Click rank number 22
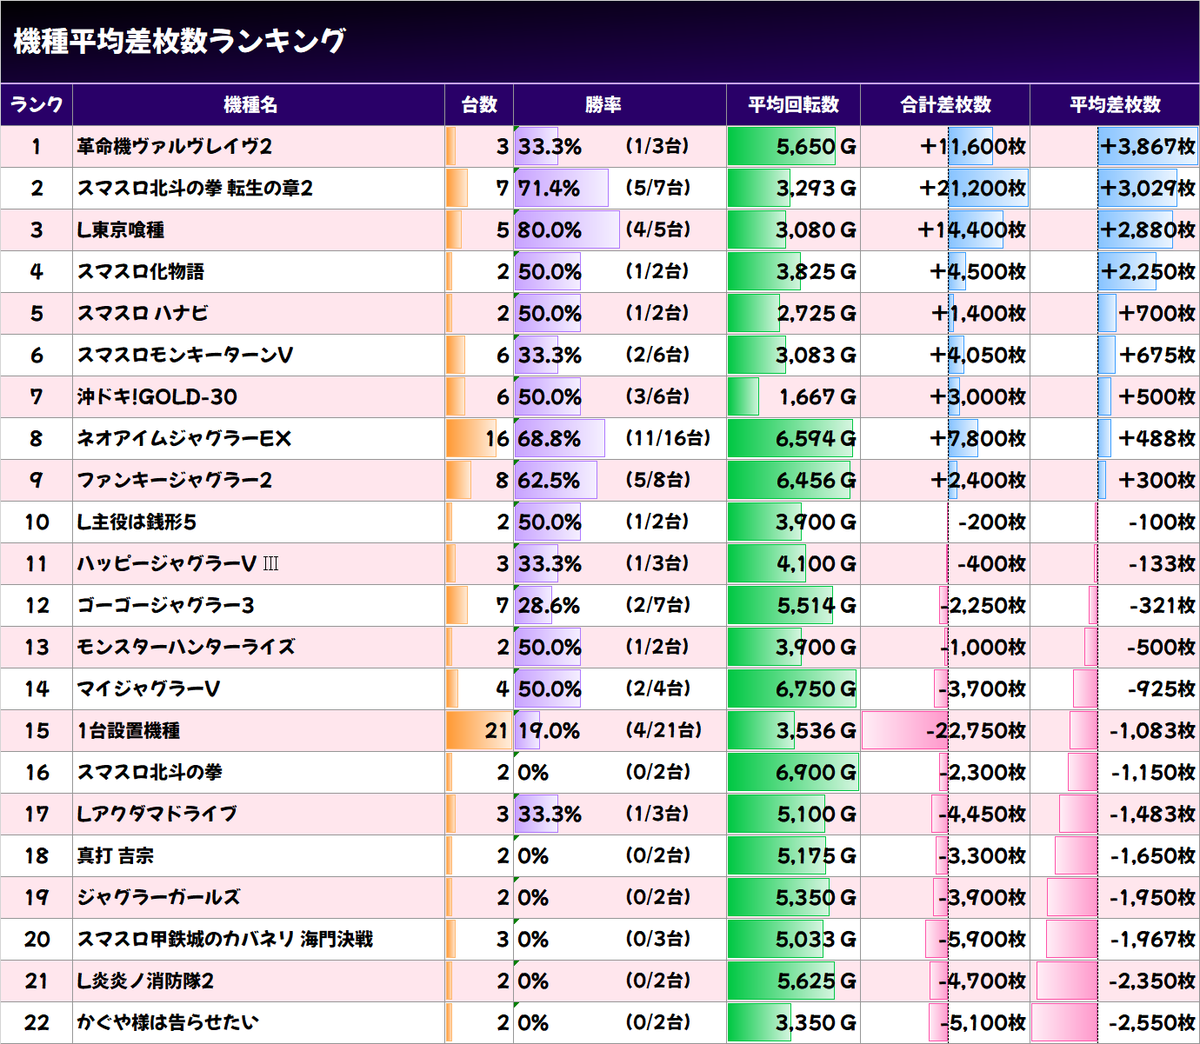1200x1044 pixels. pos(37,1023)
